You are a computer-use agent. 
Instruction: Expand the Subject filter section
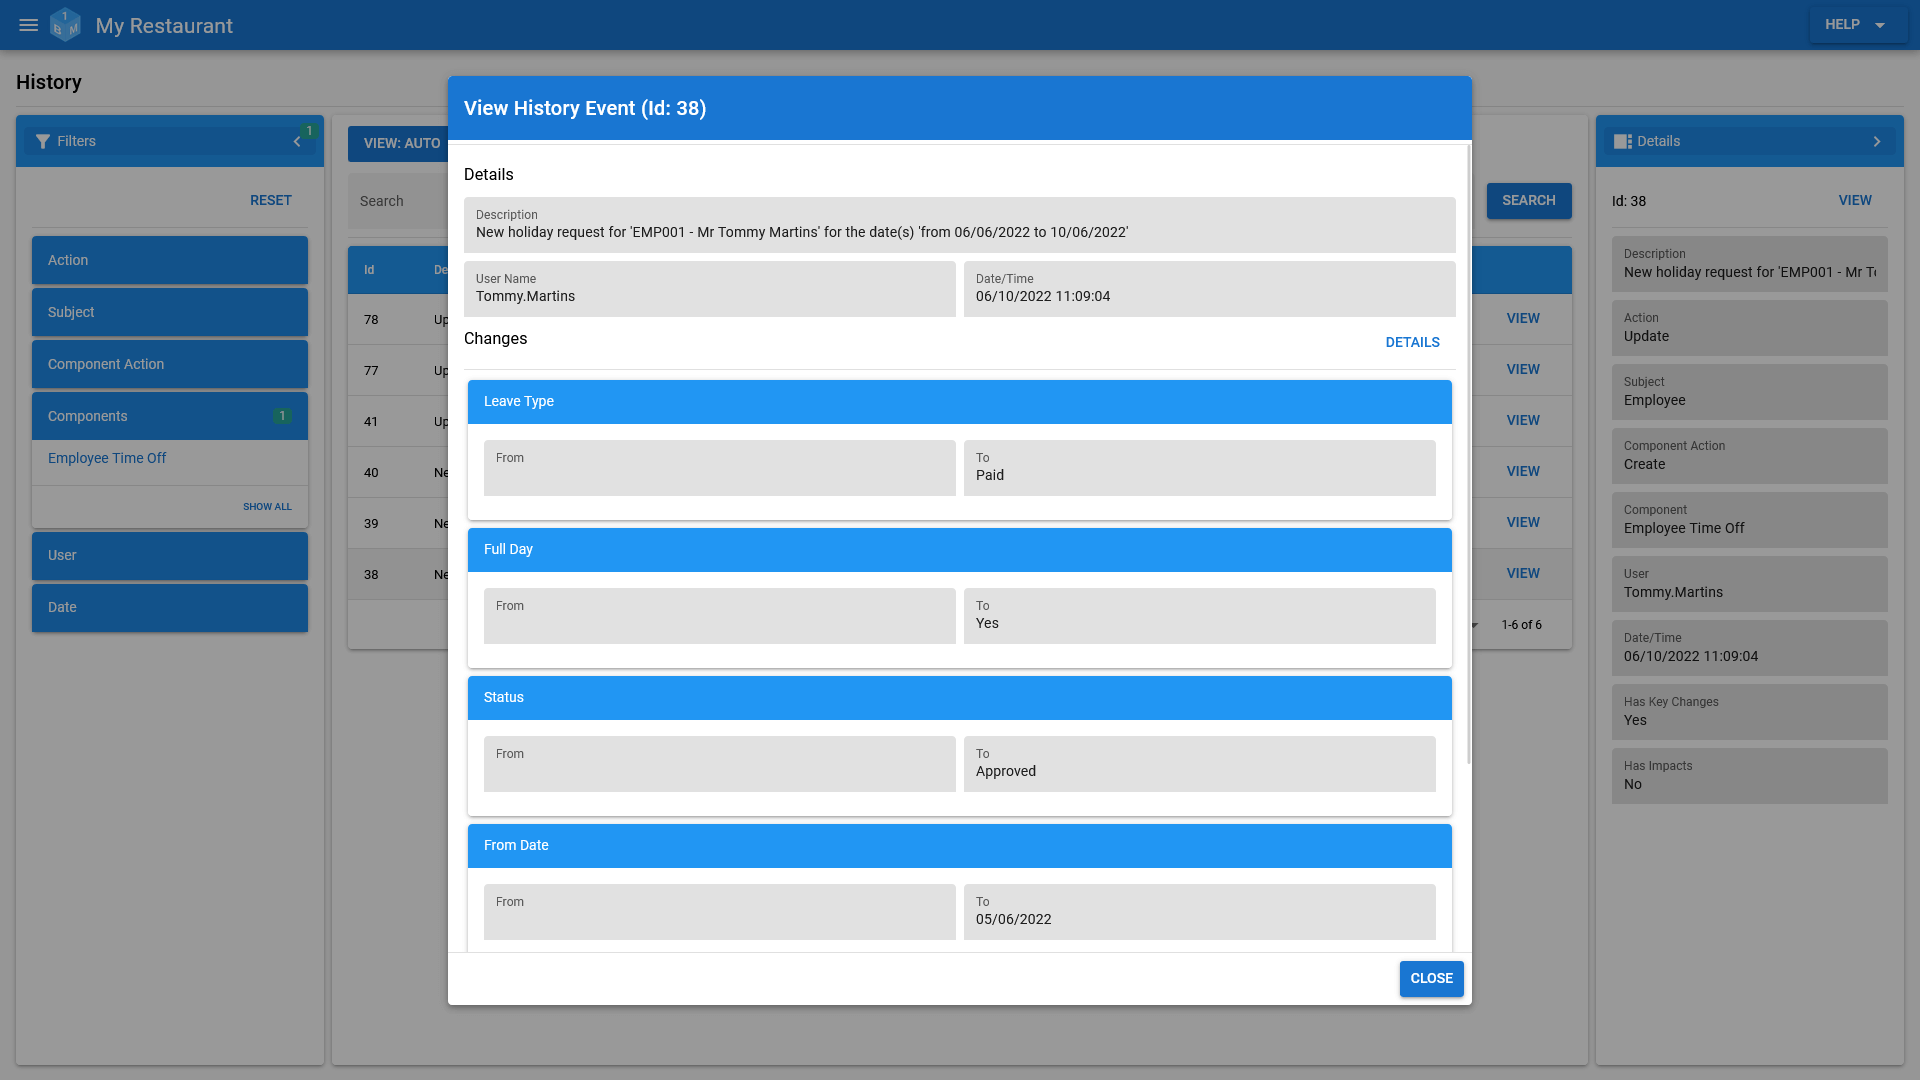(170, 312)
